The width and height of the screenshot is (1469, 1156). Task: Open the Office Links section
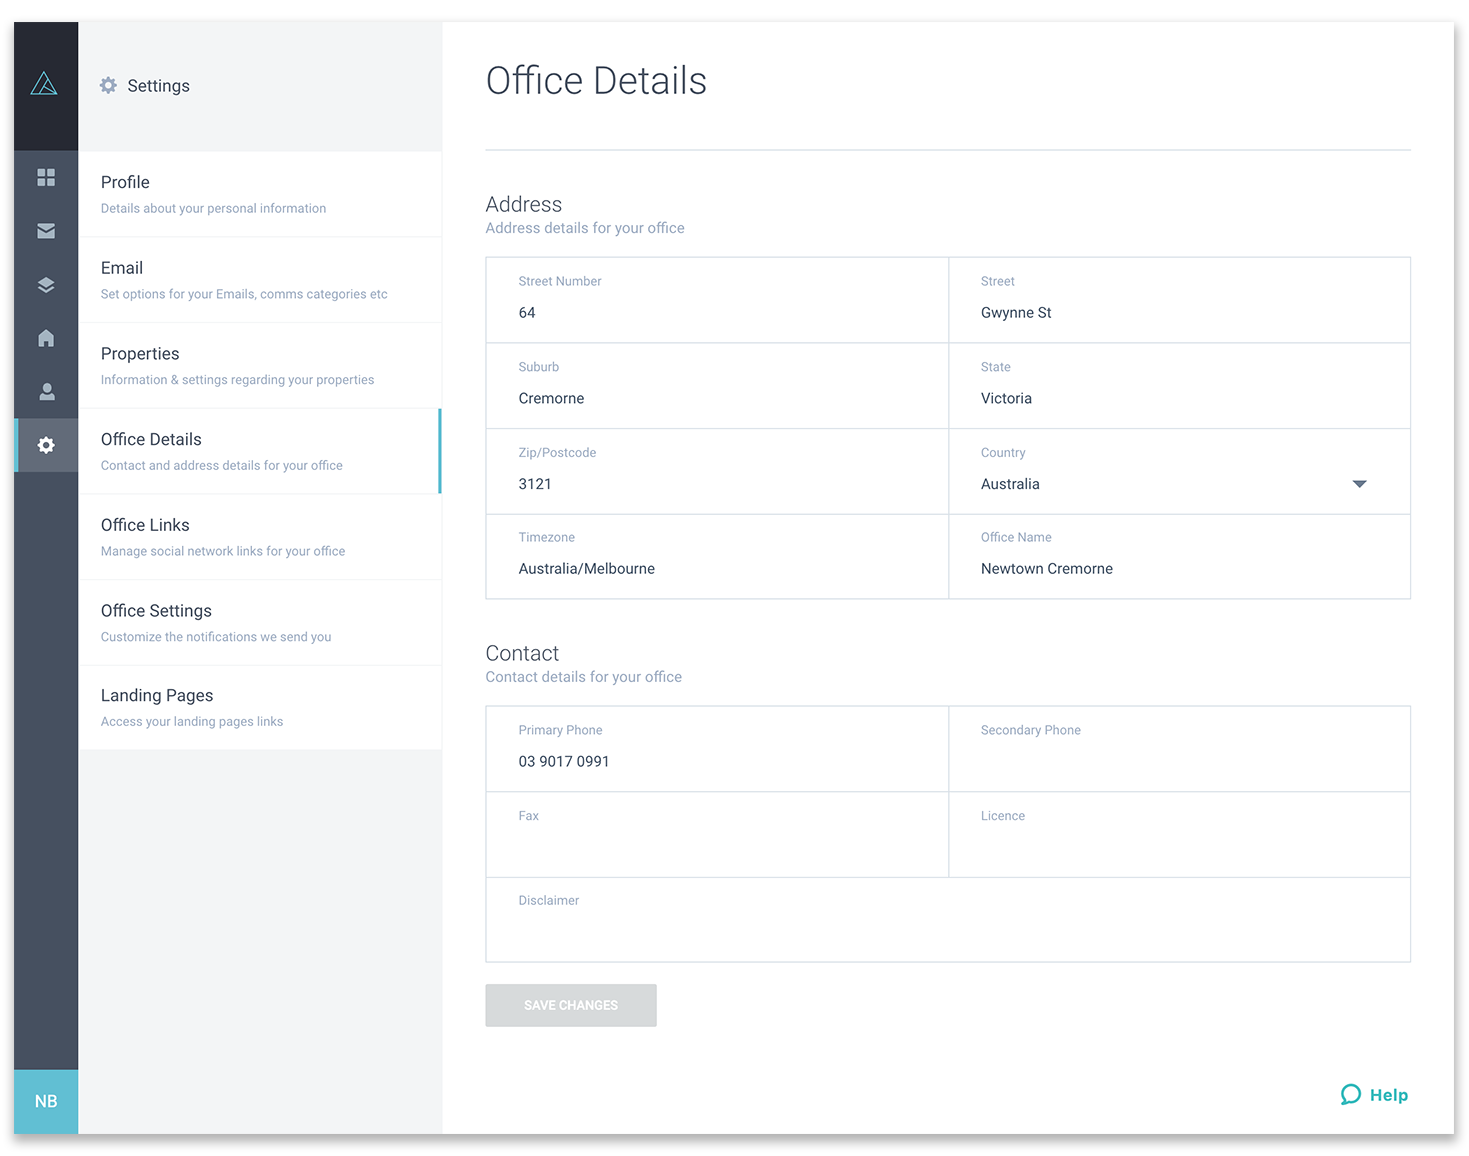pyautogui.click(x=260, y=537)
